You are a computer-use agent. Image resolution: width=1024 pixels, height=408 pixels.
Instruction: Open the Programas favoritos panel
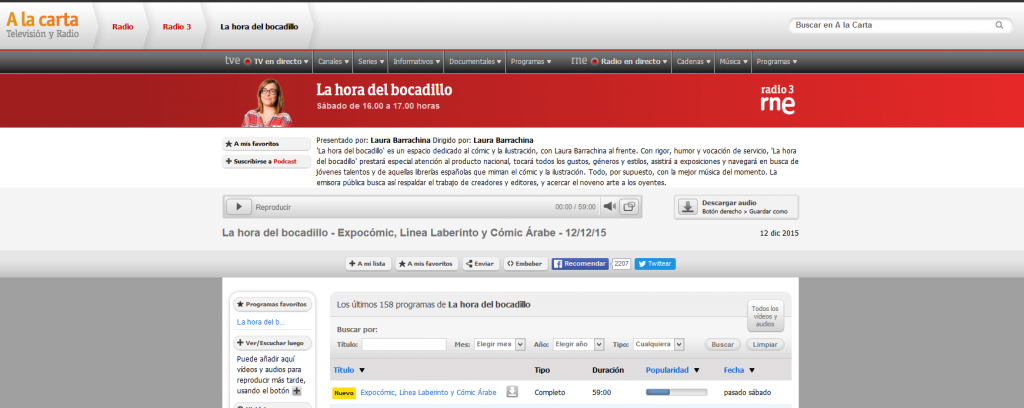click(272, 304)
